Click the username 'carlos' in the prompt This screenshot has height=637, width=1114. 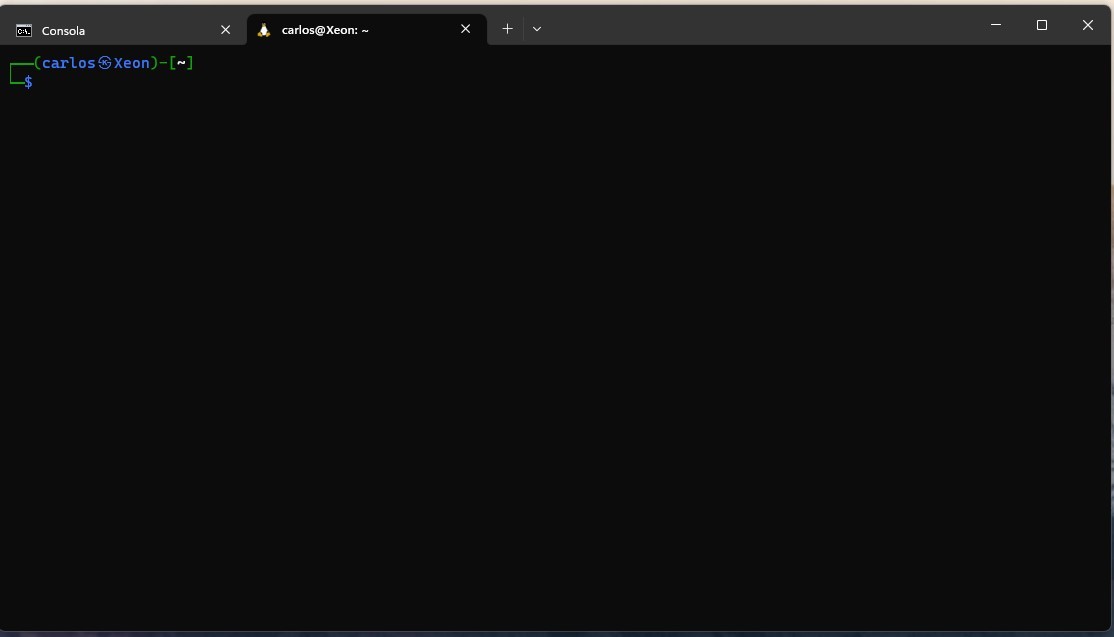tap(69, 63)
